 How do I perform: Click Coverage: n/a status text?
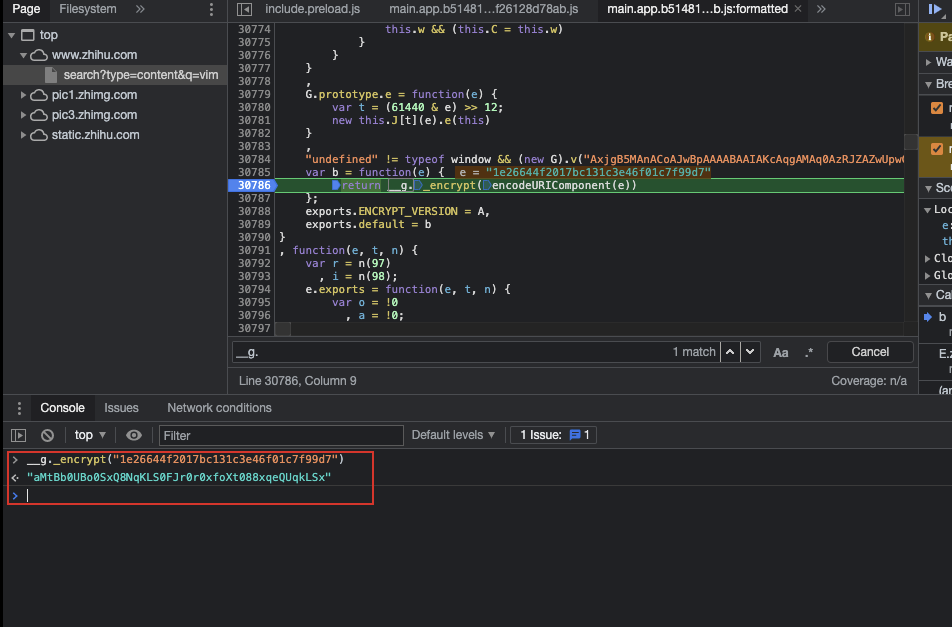tap(869, 381)
